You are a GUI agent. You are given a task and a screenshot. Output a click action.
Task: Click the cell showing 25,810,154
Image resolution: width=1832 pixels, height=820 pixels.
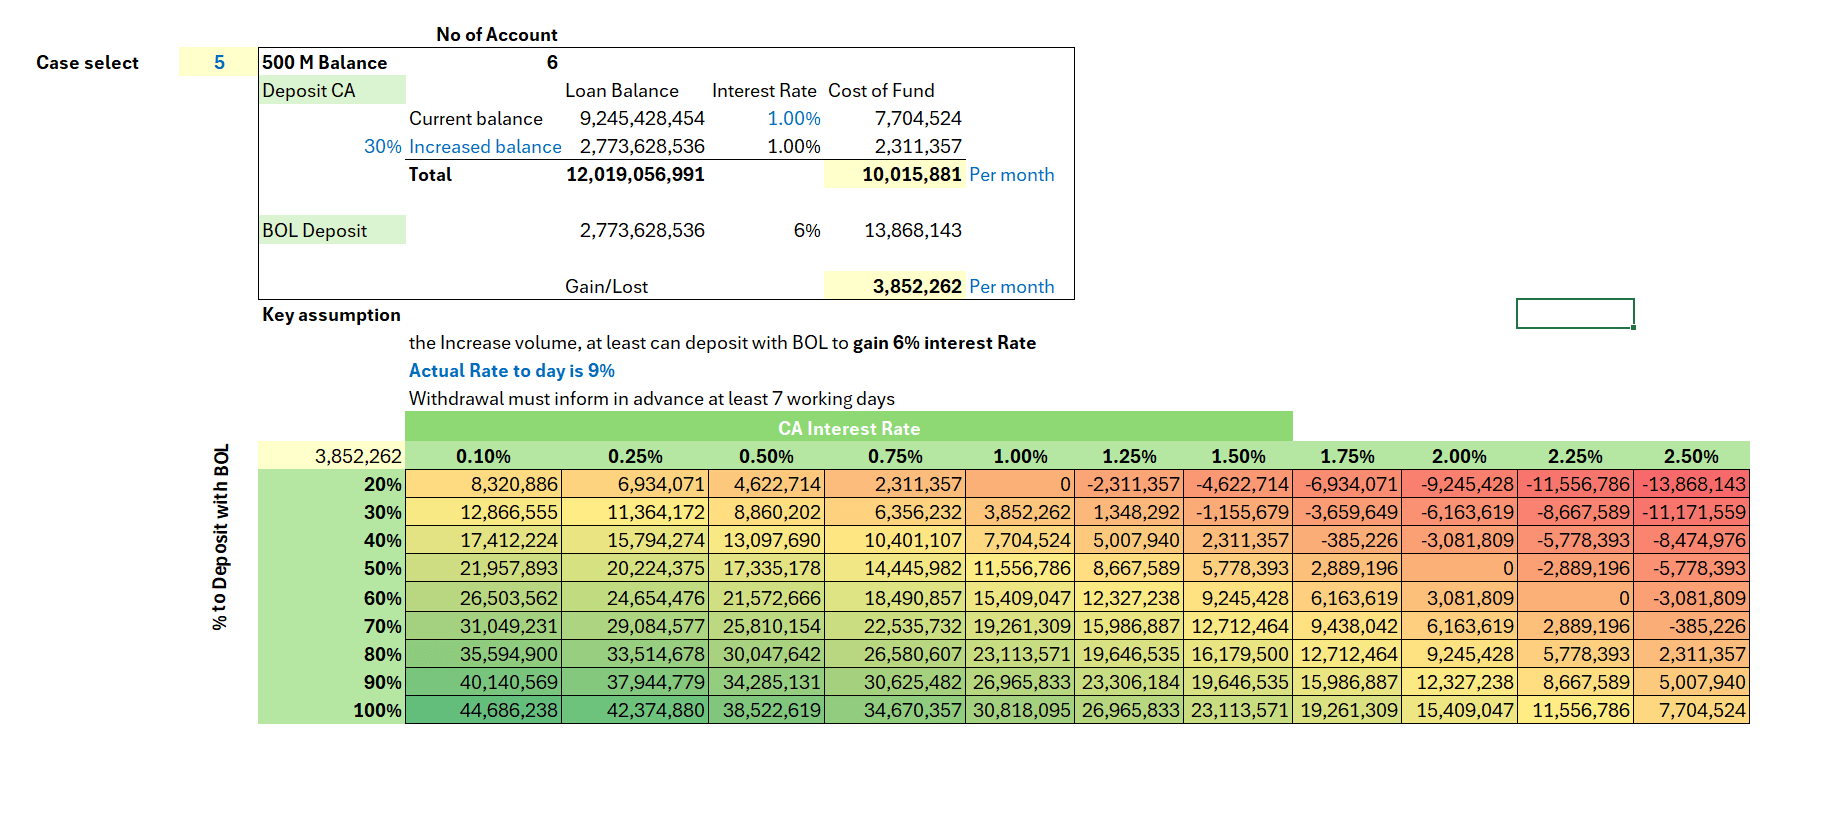pos(766,626)
